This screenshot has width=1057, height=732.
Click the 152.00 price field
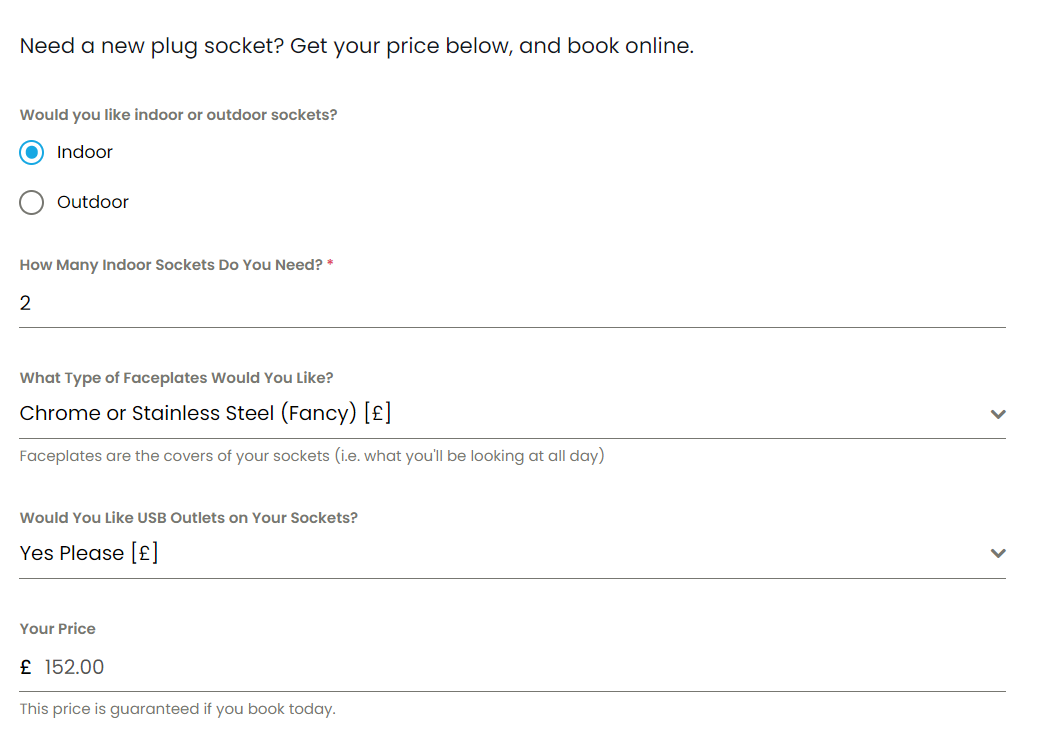pos(520,668)
